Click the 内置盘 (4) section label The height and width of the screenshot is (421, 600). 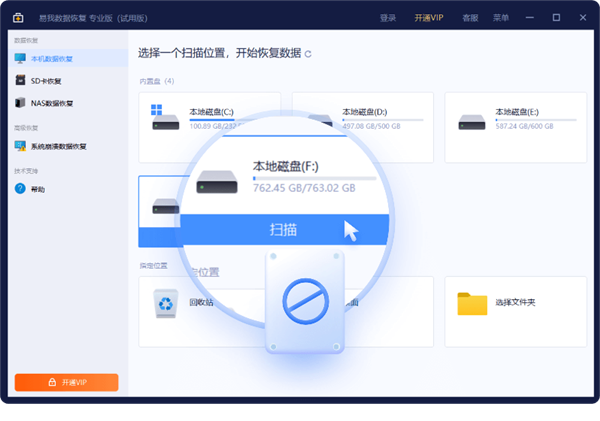click(x=157, y=81)
